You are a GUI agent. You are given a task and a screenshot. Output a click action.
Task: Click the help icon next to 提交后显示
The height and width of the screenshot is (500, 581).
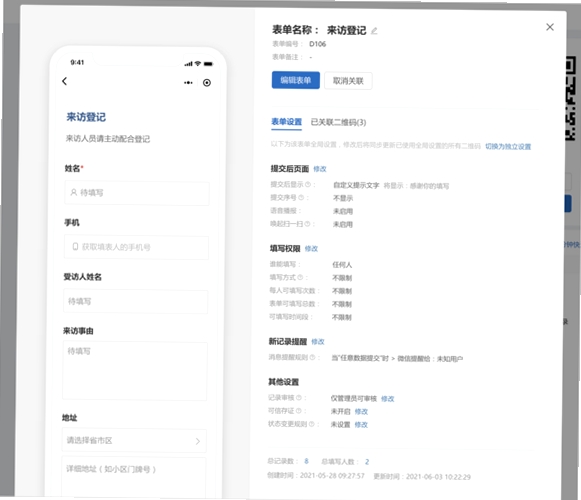[307, 184]
